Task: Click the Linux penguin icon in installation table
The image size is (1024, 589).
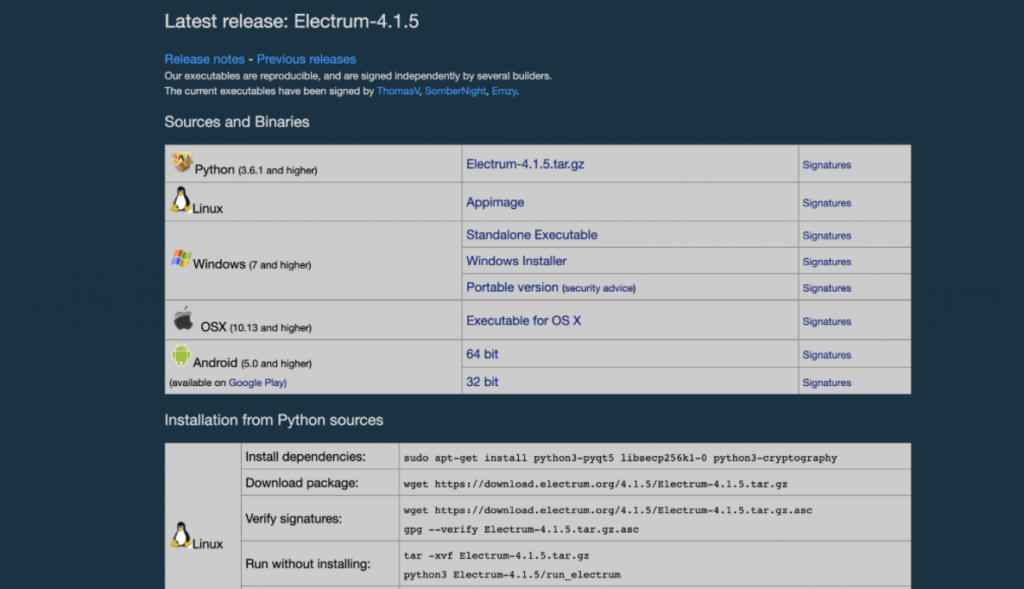Action: [x=181, y=536]
